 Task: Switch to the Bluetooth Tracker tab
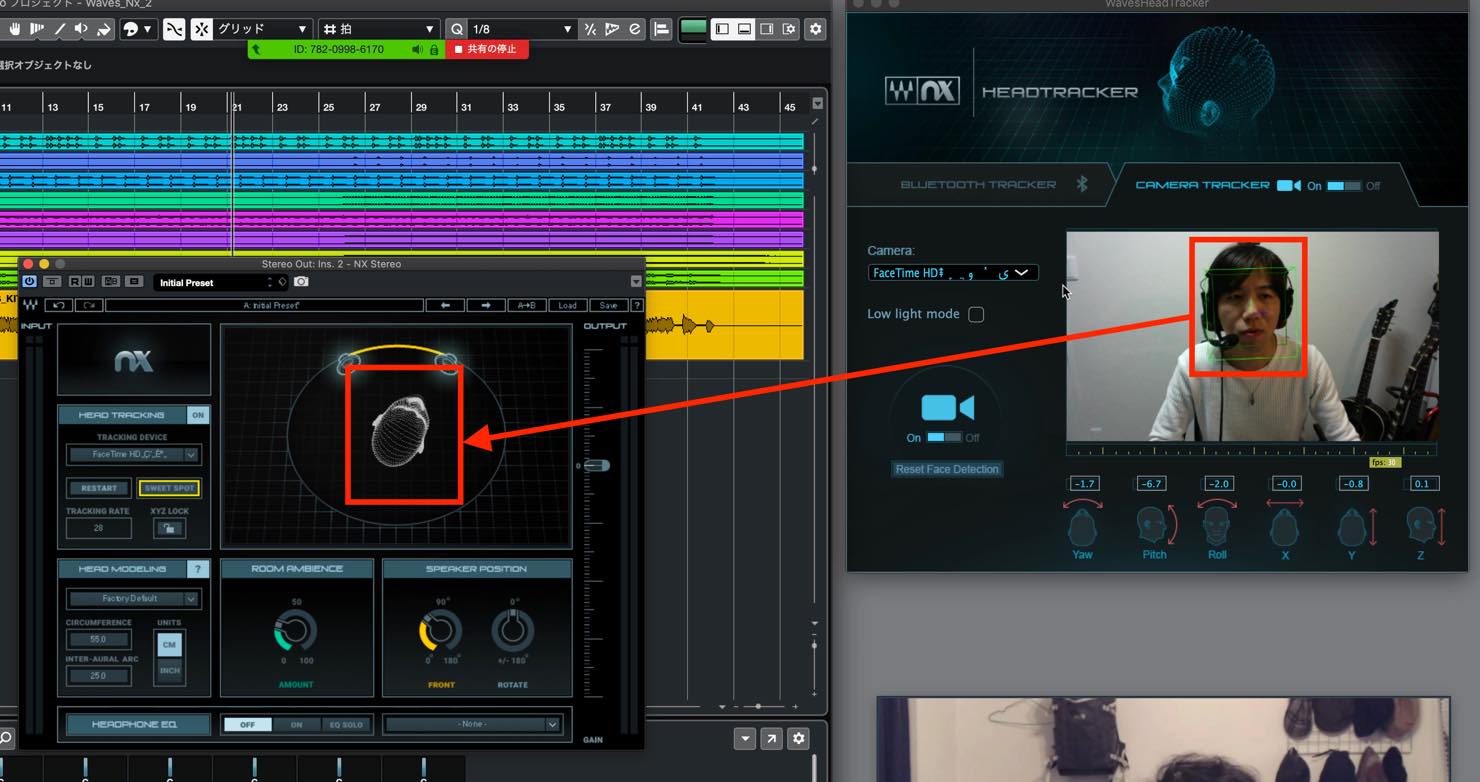point(978,185)
